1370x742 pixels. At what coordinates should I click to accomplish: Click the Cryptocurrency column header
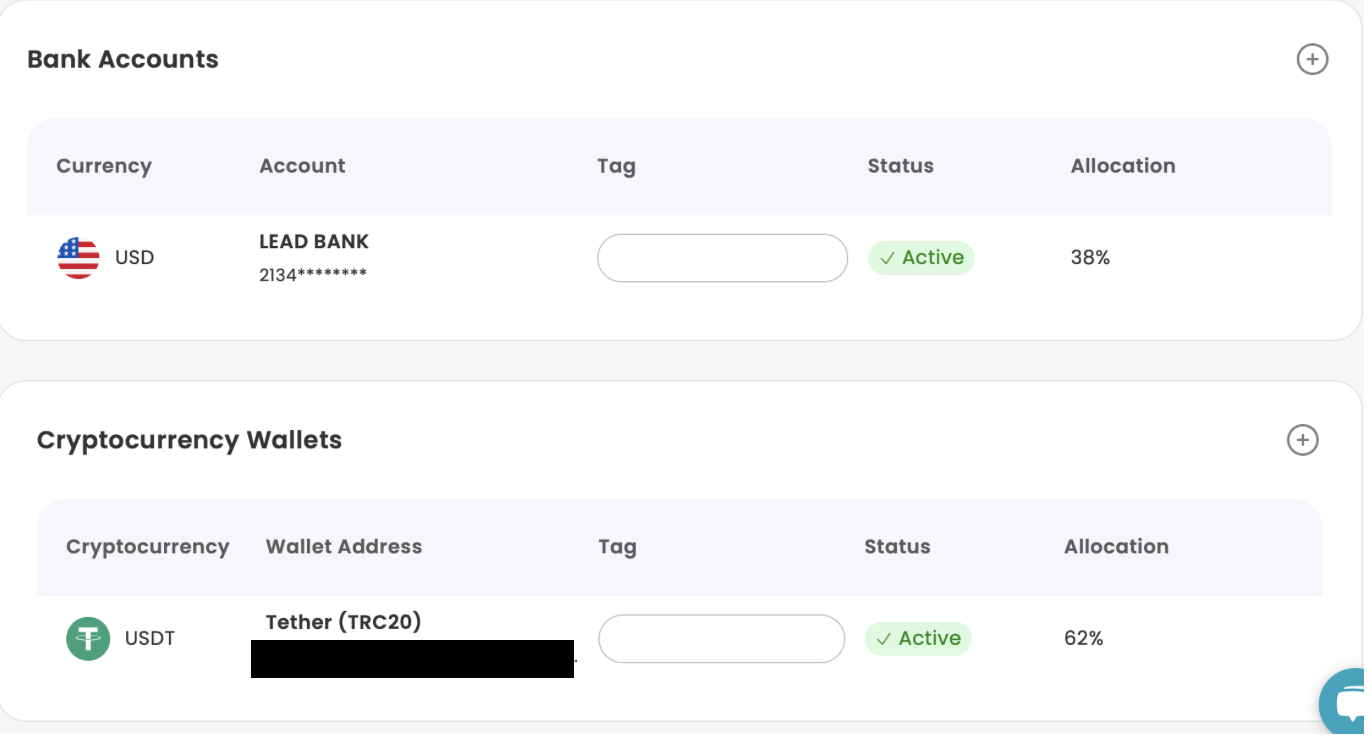tap(147, 547)
